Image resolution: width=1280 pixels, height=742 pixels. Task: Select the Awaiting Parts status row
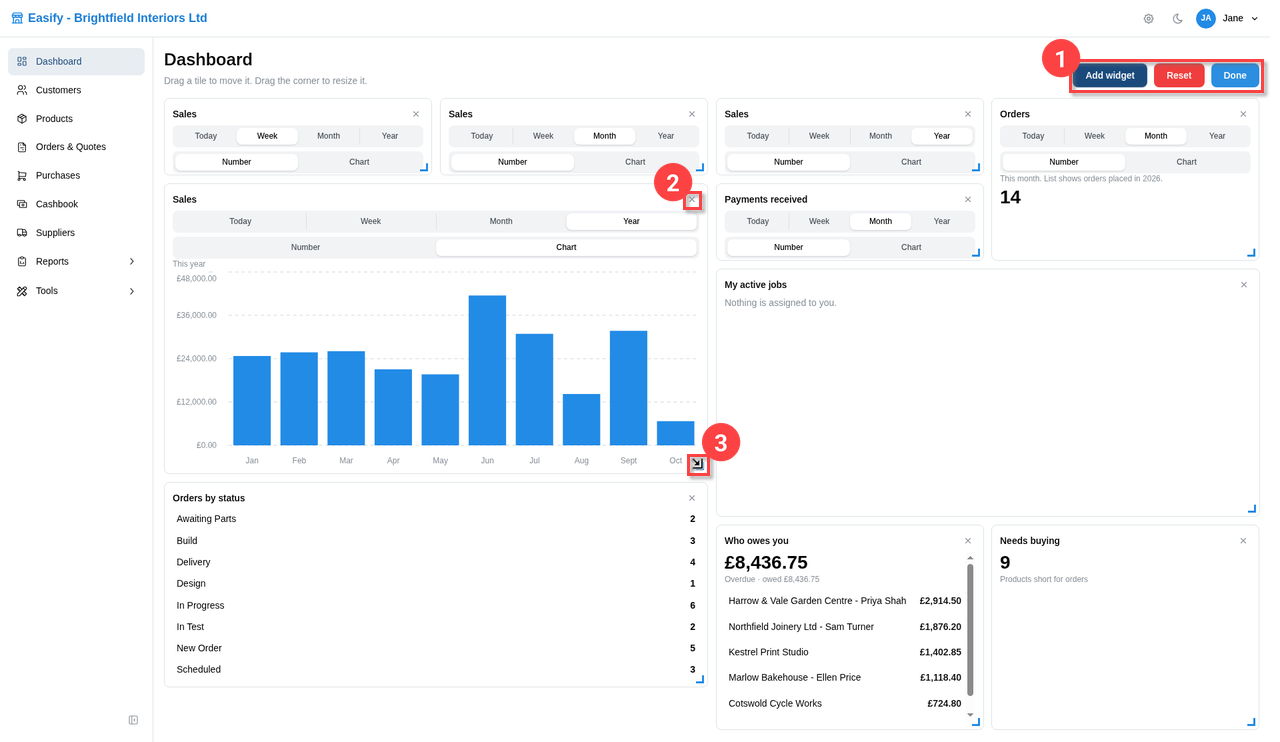[x=436, y=519]
